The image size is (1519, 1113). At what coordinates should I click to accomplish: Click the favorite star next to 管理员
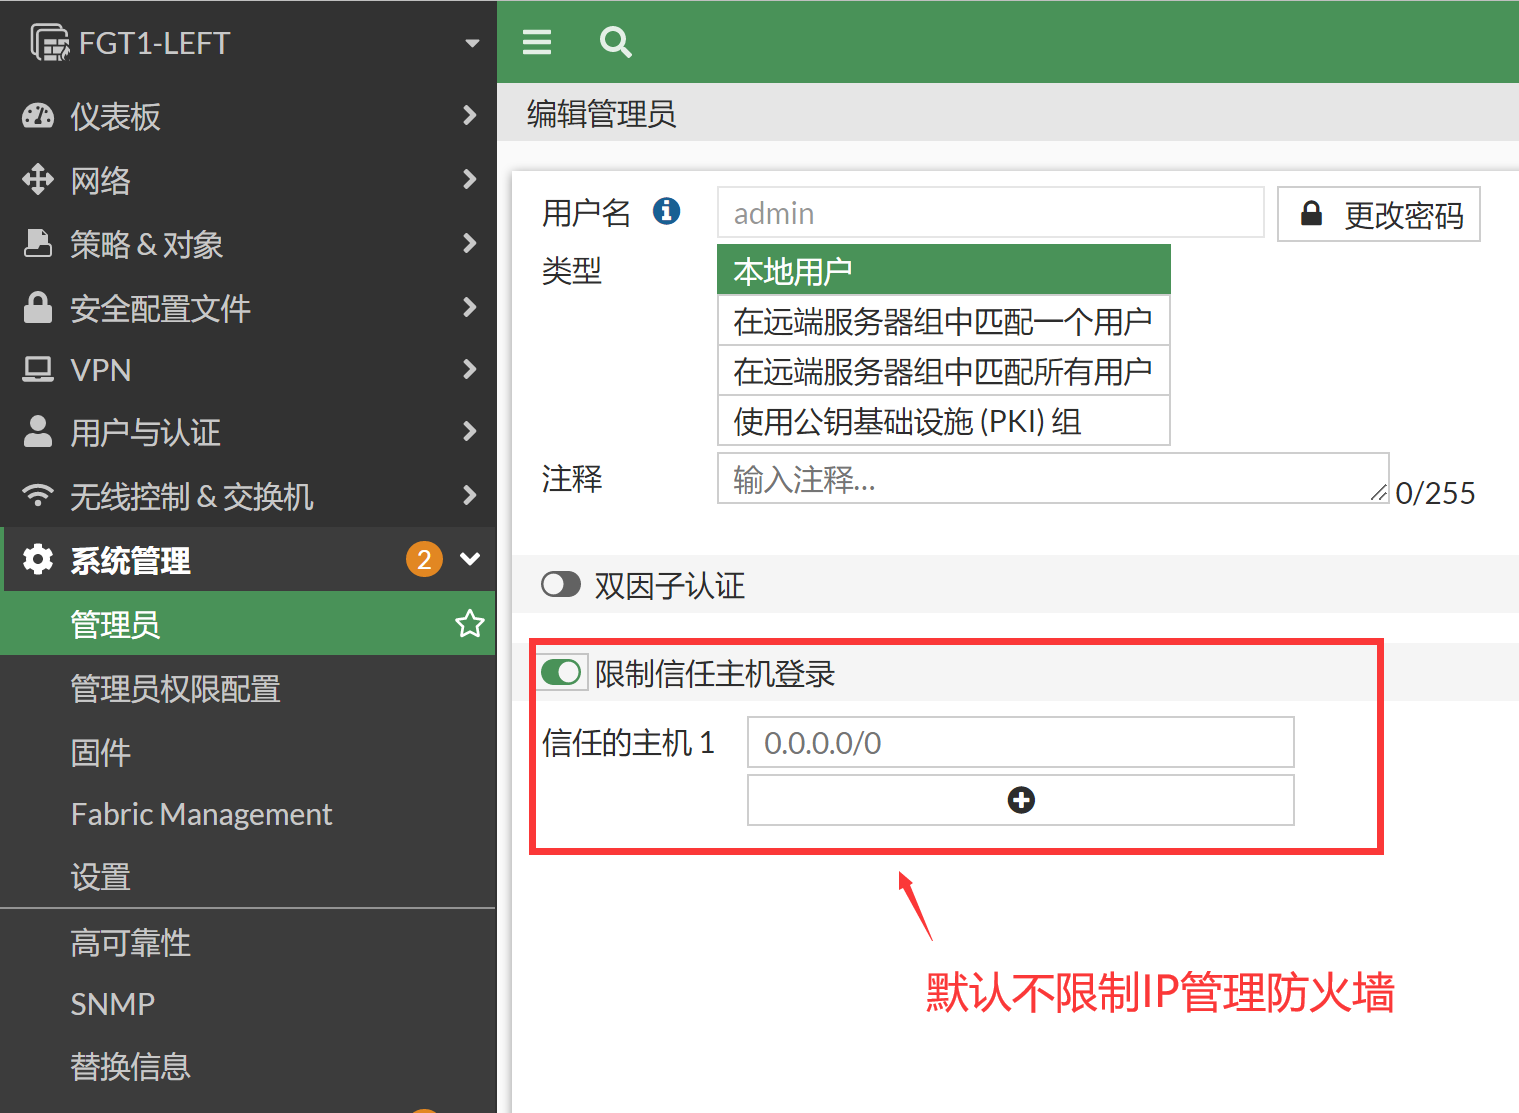(469, 624)
